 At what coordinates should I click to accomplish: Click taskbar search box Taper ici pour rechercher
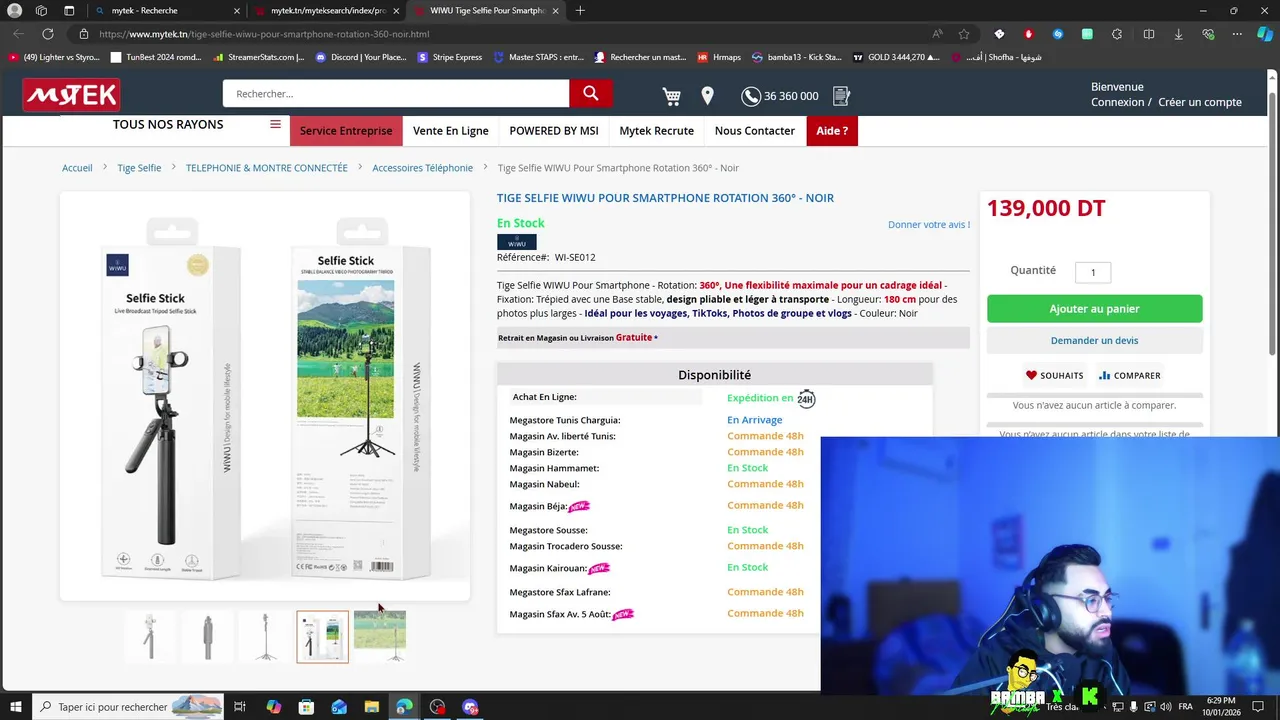(x=128, y=707)
